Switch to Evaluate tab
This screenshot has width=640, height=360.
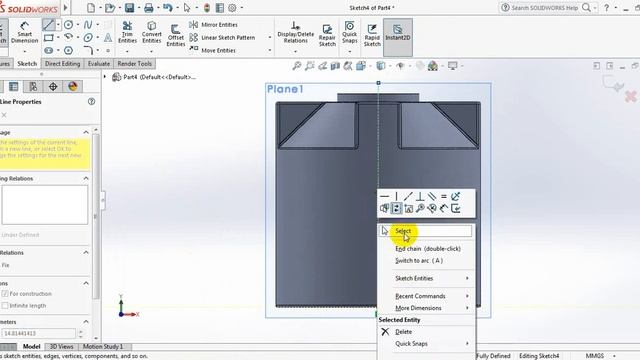tap(99, 64)
